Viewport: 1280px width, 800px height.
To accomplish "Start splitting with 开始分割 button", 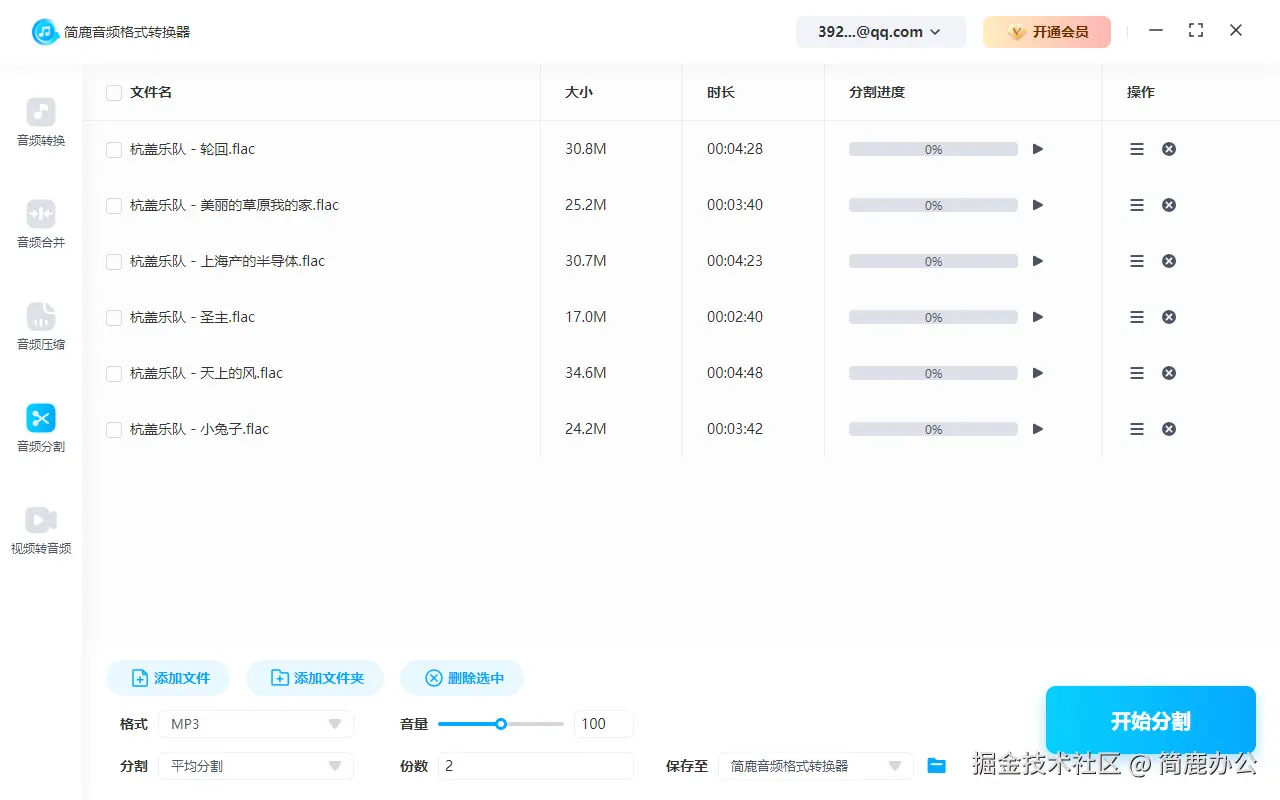I will tap(1151, 721).
